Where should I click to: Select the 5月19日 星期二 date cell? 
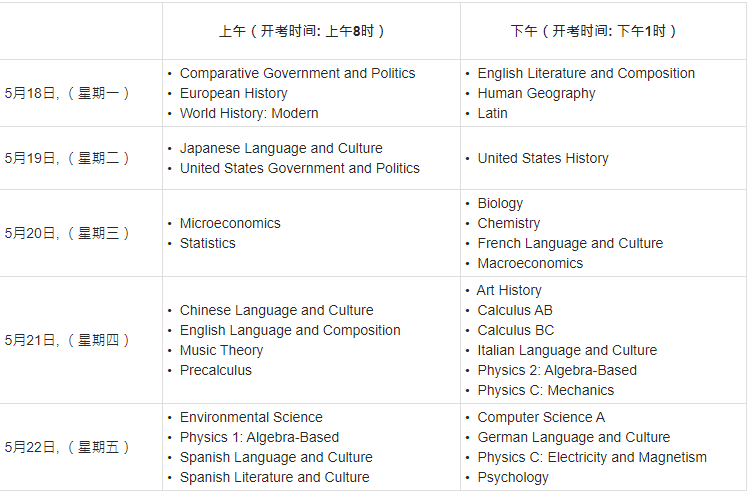pyautogui.click(x=67, y=158)
